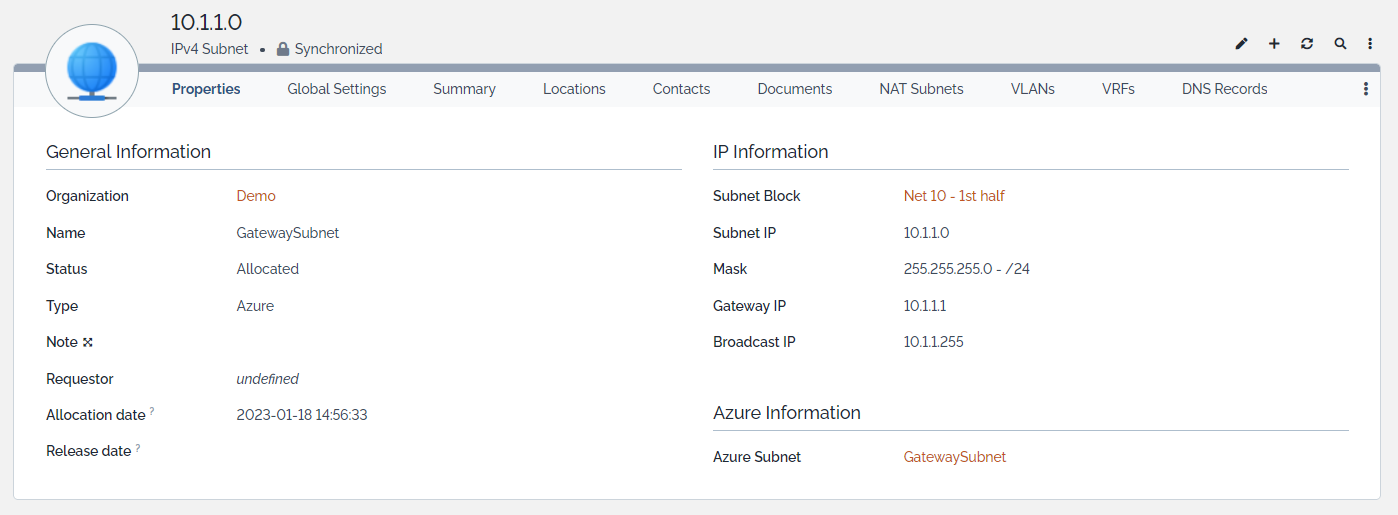Open the top-right vertical dots menu
This screenshot has height=515, width=1398.
[x=1370, y=44]
